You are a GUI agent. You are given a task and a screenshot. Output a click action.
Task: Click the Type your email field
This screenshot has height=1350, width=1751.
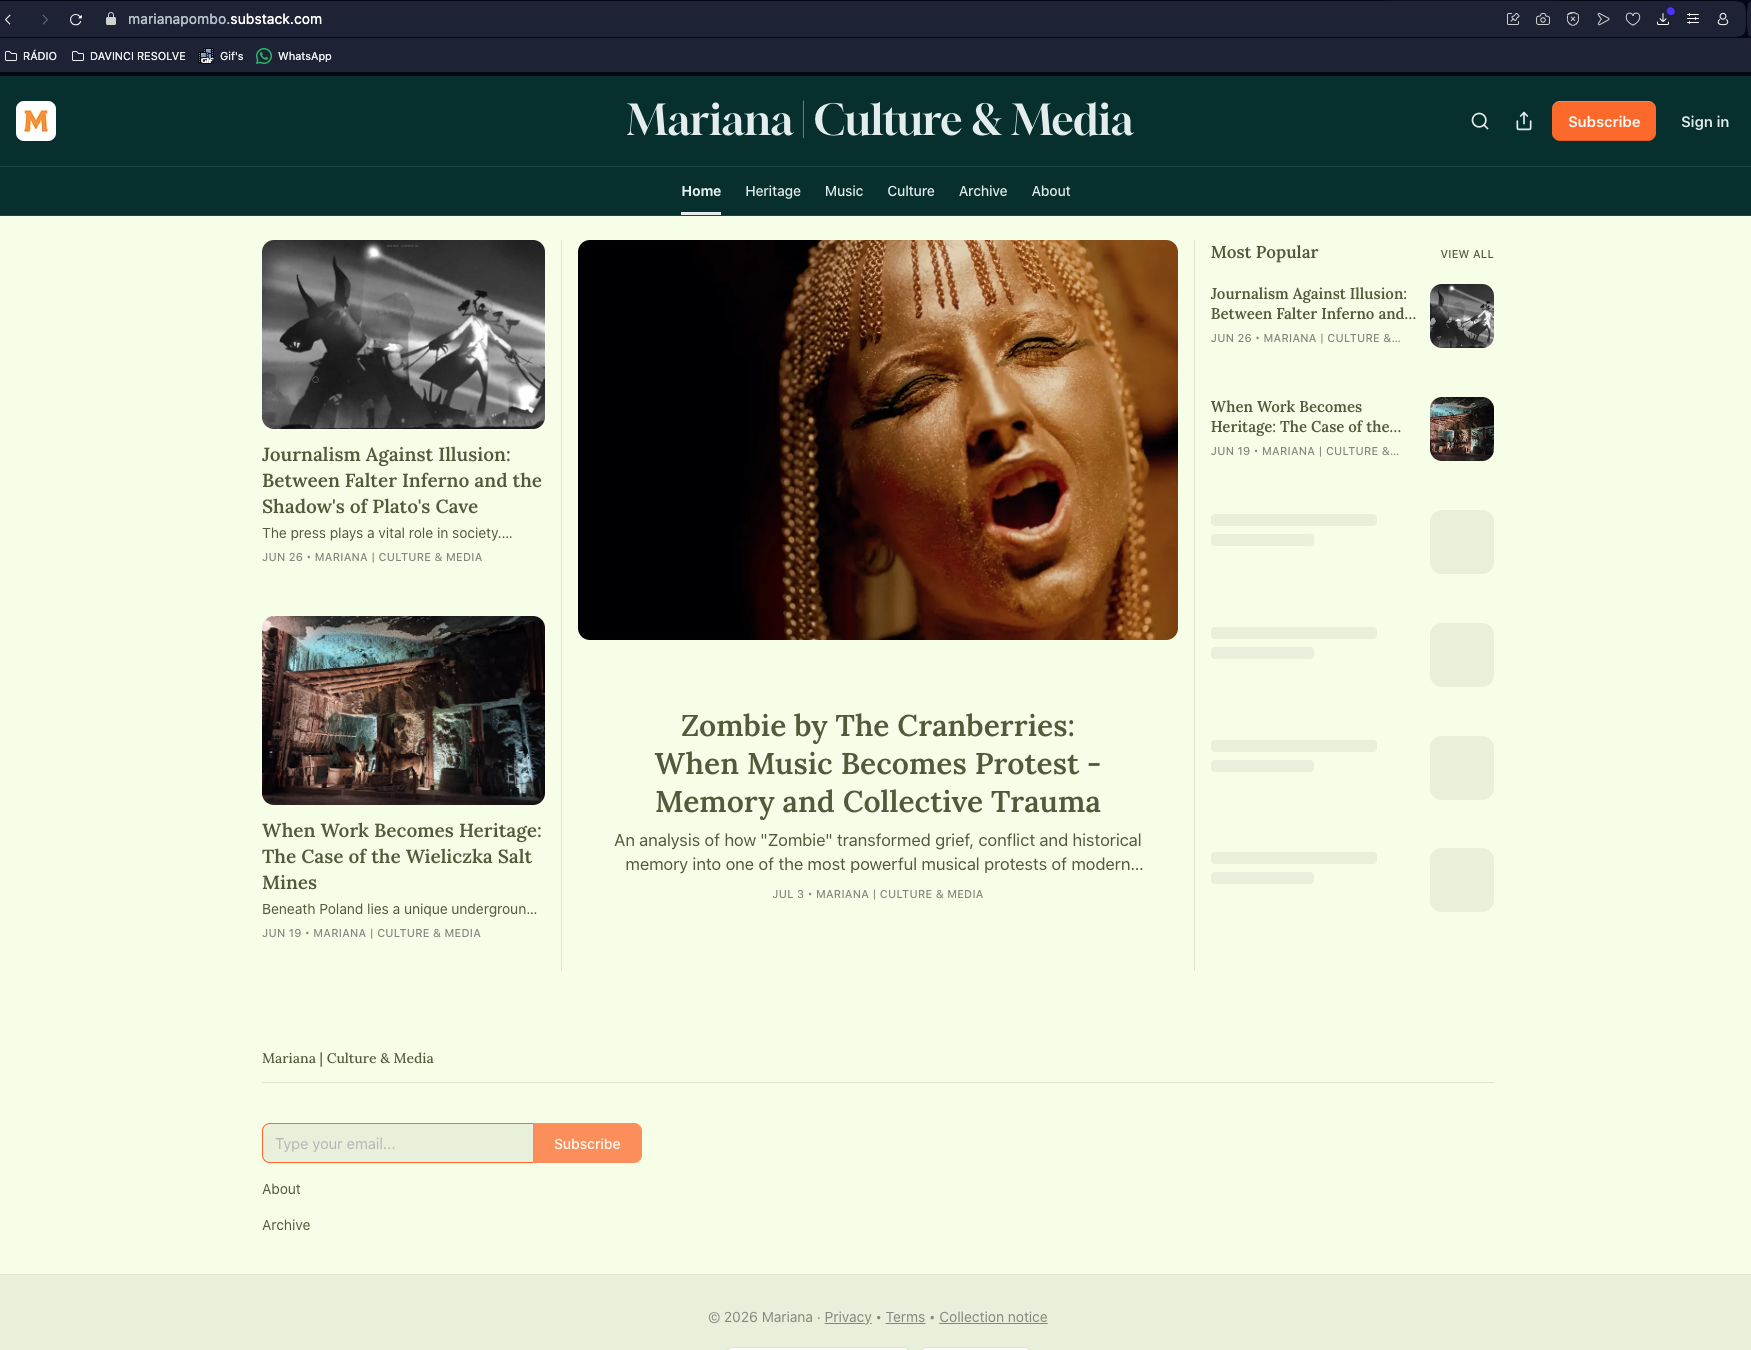[x=398, y=1143]
